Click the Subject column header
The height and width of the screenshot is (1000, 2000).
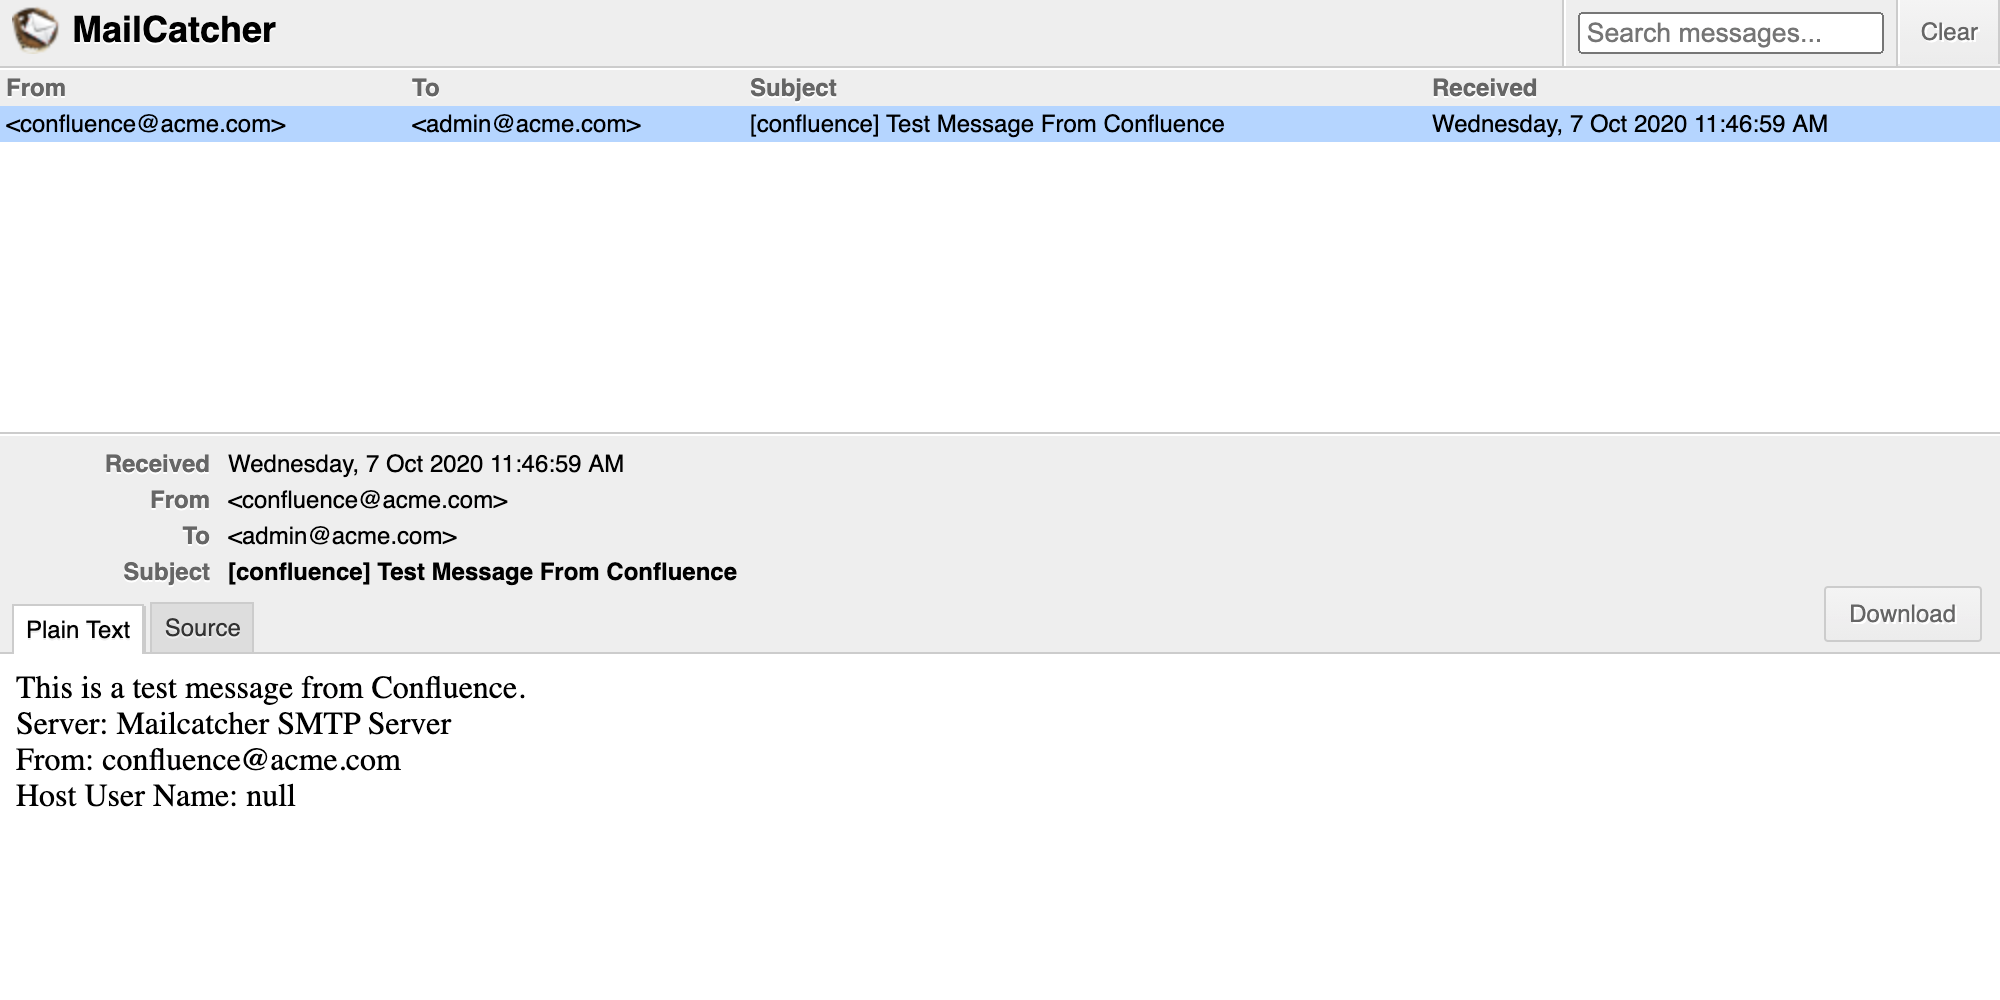[x=792, y=88]
